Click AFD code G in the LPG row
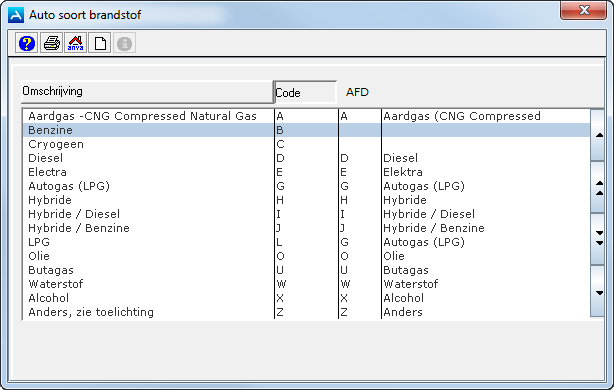 [x=344, y=242]
